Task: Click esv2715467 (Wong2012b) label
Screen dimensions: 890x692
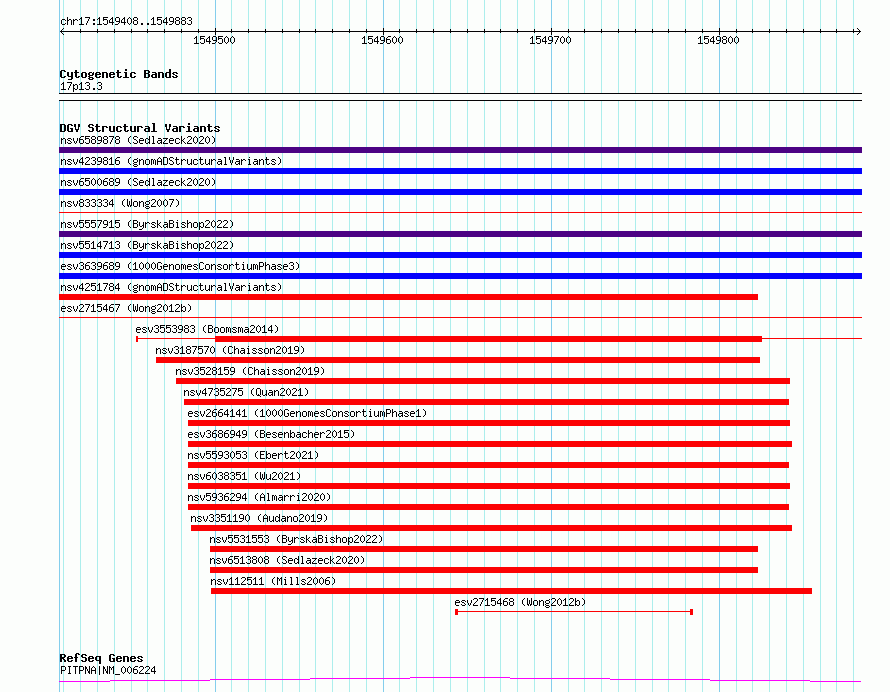Action: coord(126,308)
